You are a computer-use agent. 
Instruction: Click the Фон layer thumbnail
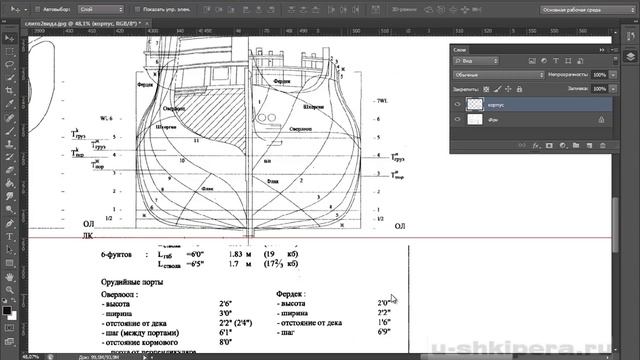click(x=475, y=119)
